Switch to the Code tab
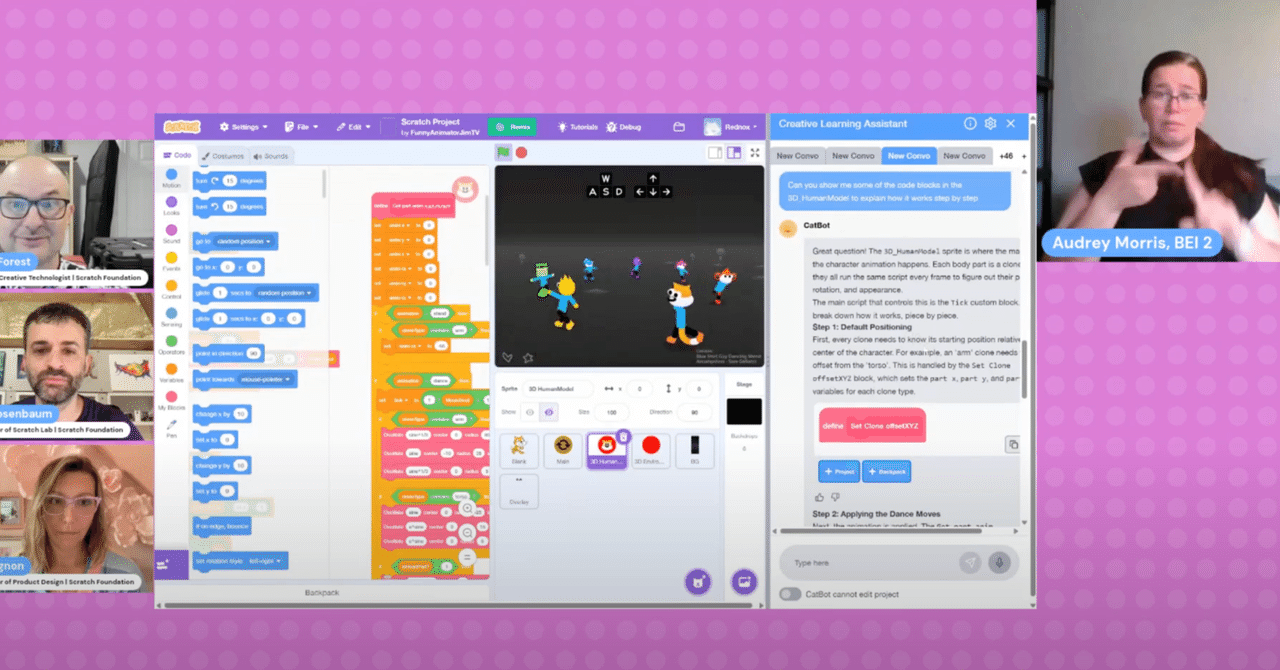 (x=177, y=155)
